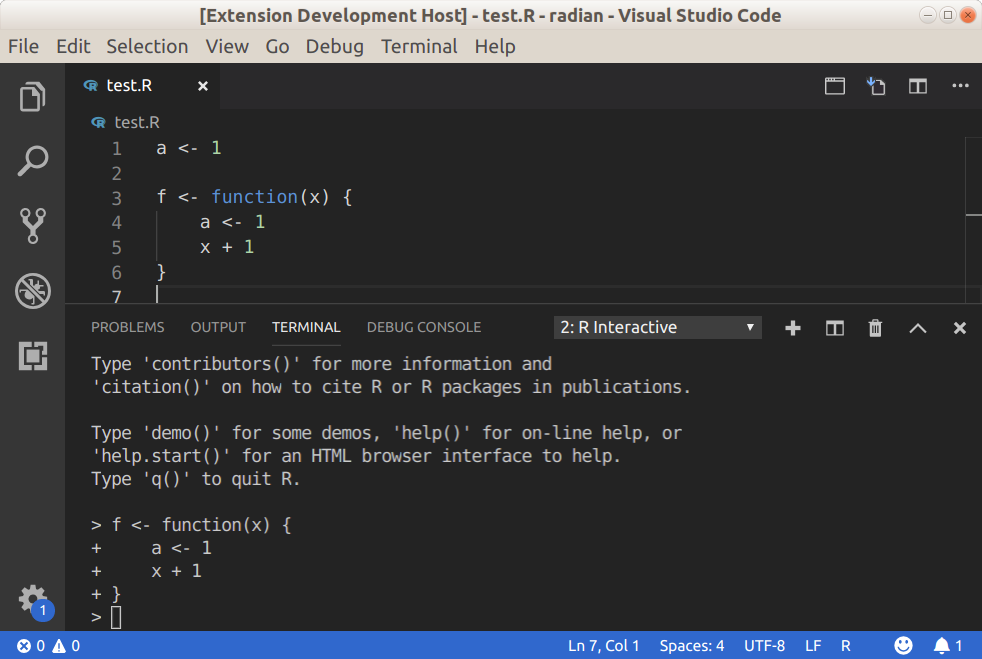Click 'help.start()' text in the terminal
982x659 pixels.
point(160,456)
